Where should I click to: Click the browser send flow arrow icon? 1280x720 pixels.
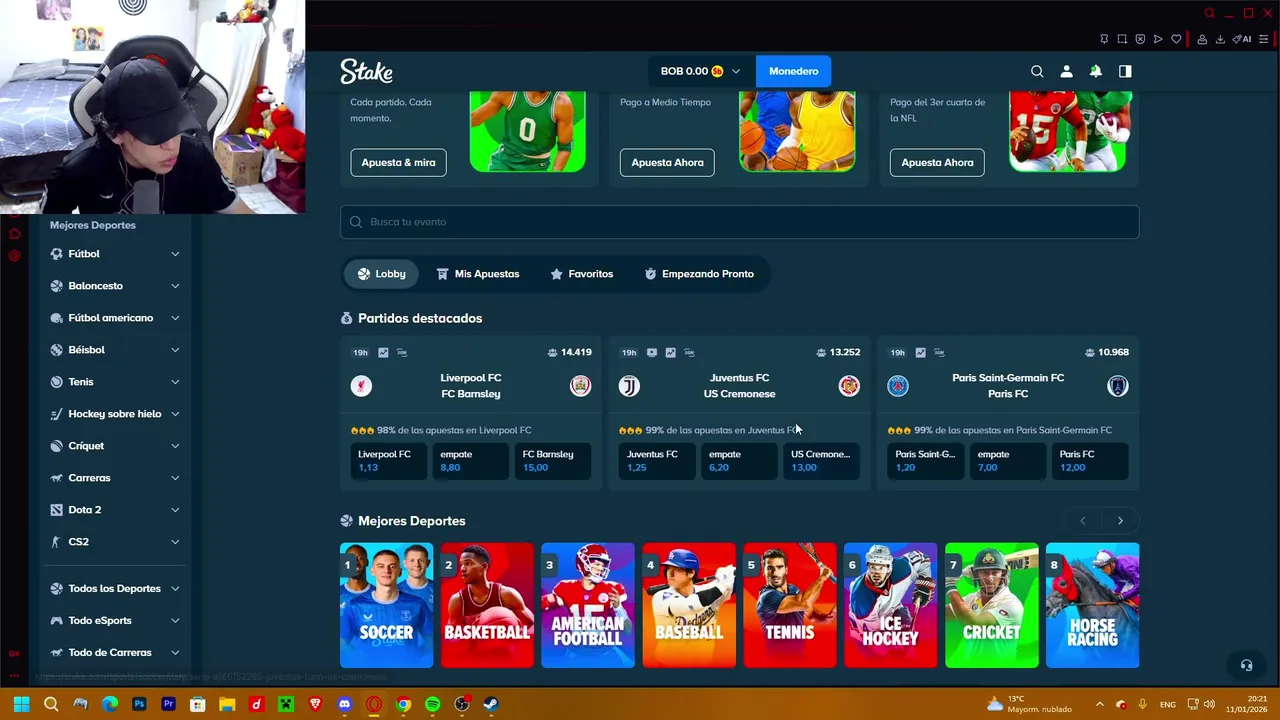pyautogui.click(x=1158, y=39)
